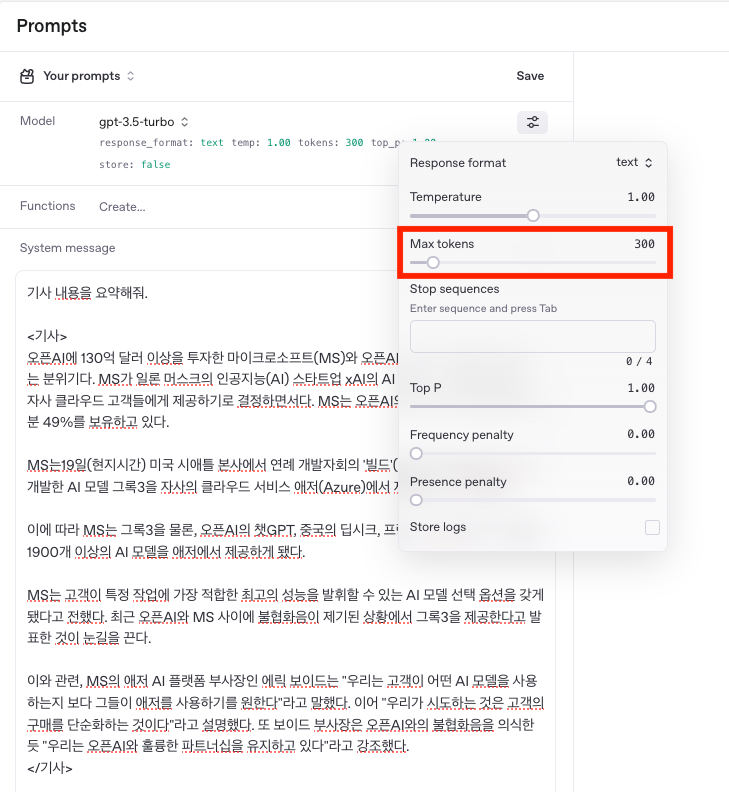Click the line 기사 내용을 요약해줘.
This screenshot has width=729, height=792.
[x=87, y=292]
